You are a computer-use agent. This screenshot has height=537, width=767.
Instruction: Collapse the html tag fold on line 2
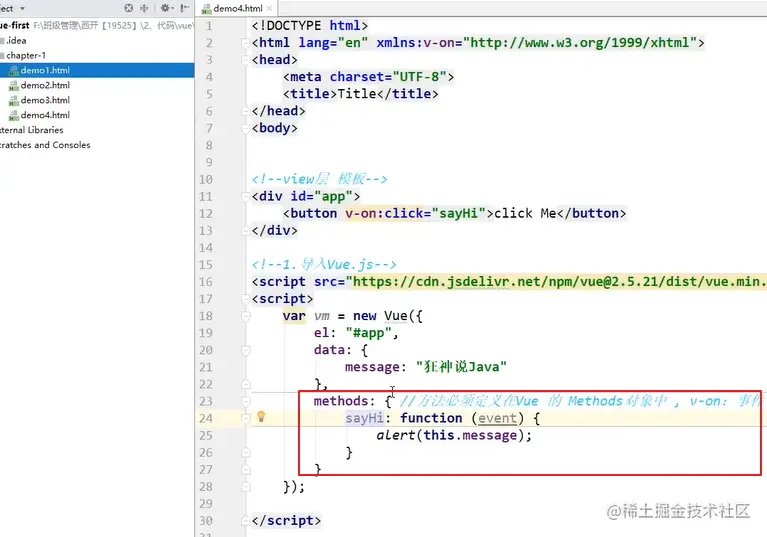click(x=246, y=43)
